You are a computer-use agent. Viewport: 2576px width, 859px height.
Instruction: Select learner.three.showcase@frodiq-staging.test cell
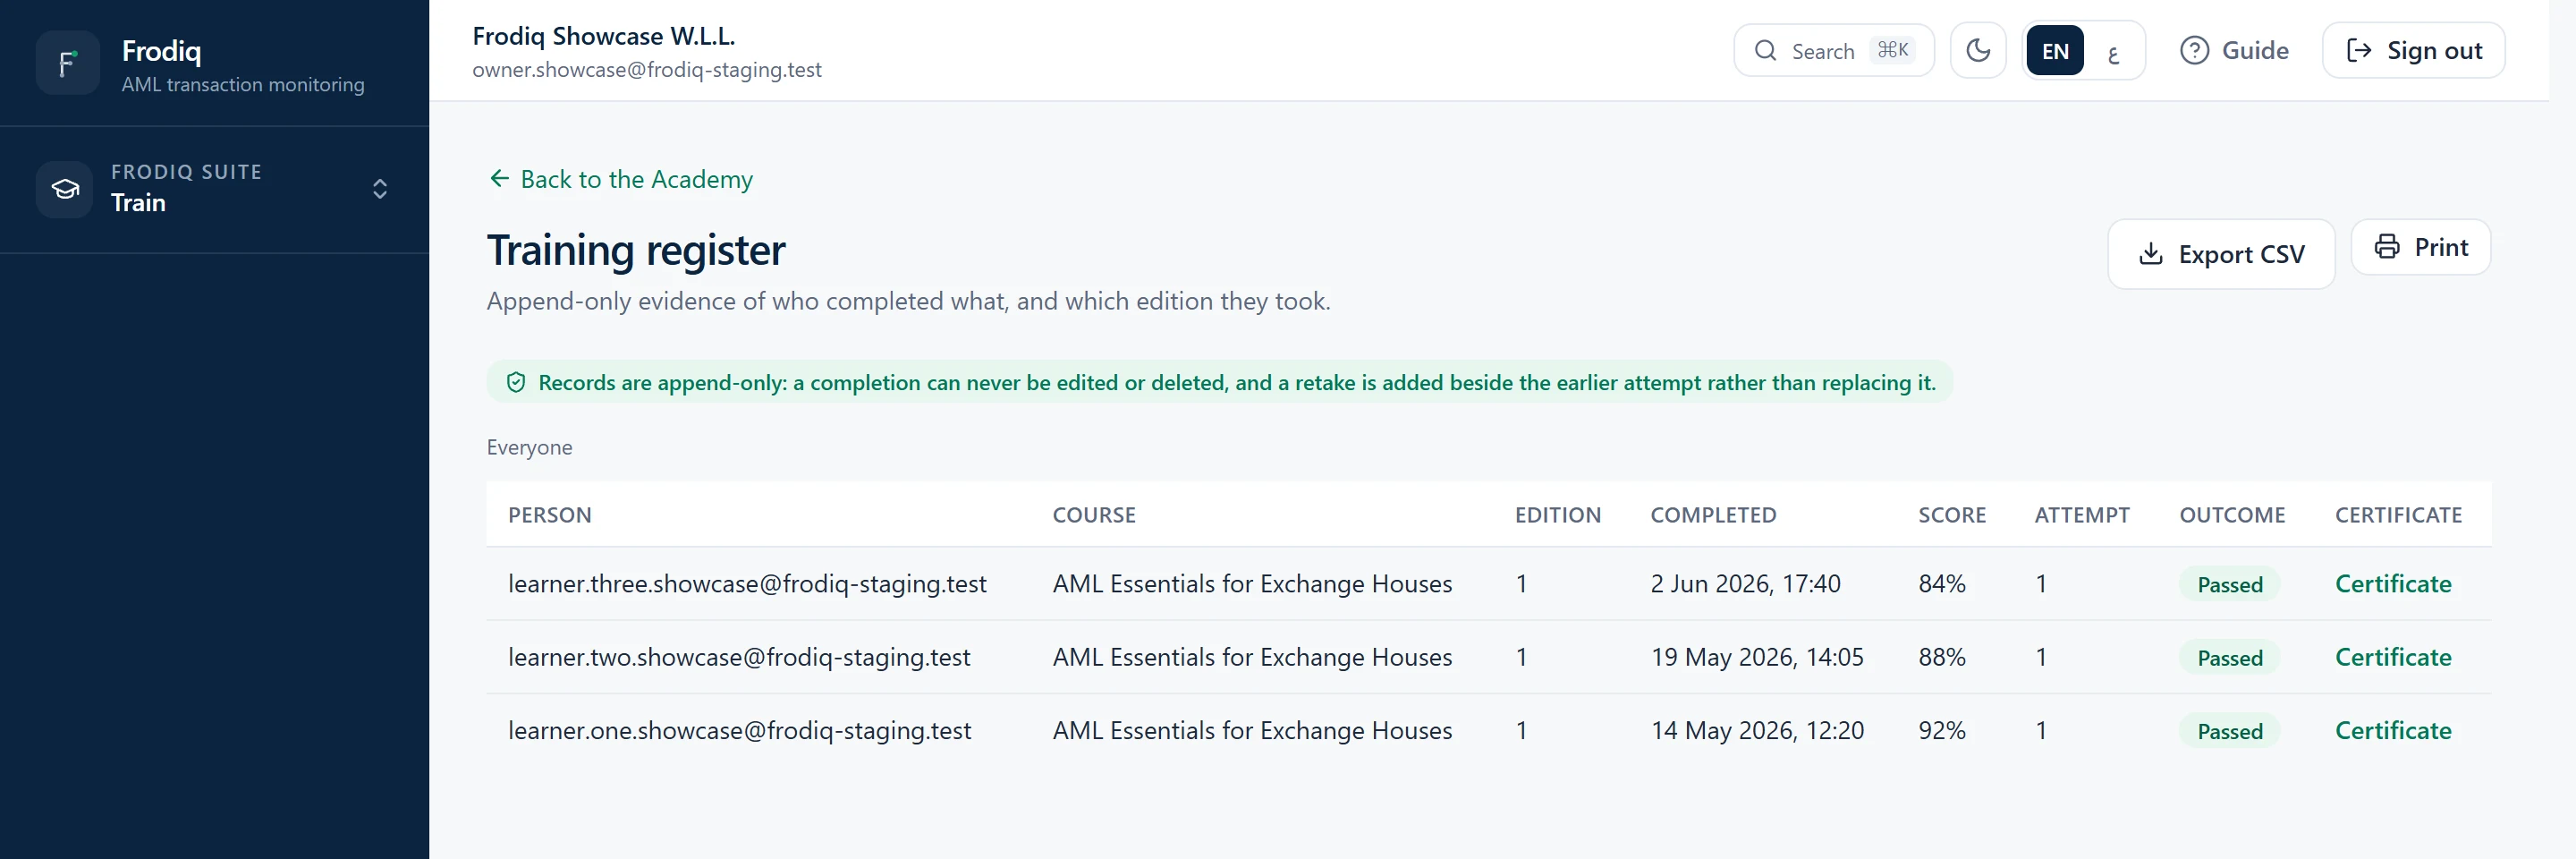click(x=747, y=583)
